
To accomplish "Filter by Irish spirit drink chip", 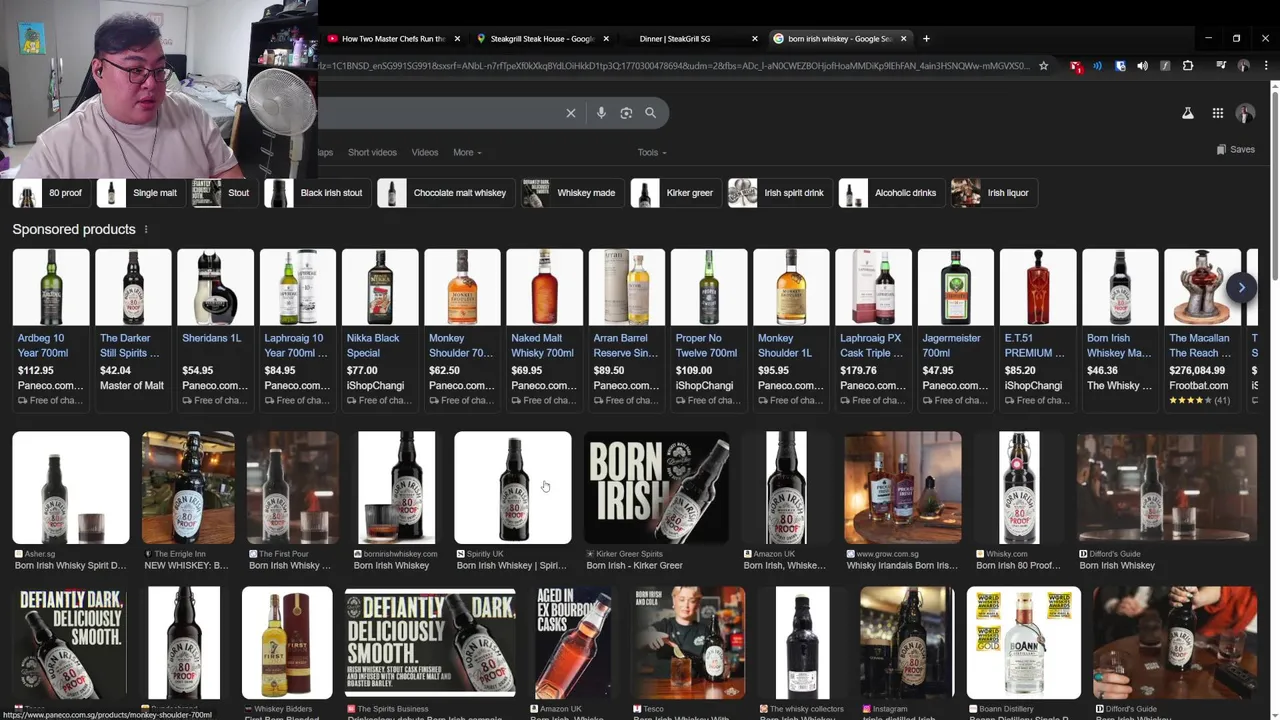I will pyautogui.click(x=779, y=193).
